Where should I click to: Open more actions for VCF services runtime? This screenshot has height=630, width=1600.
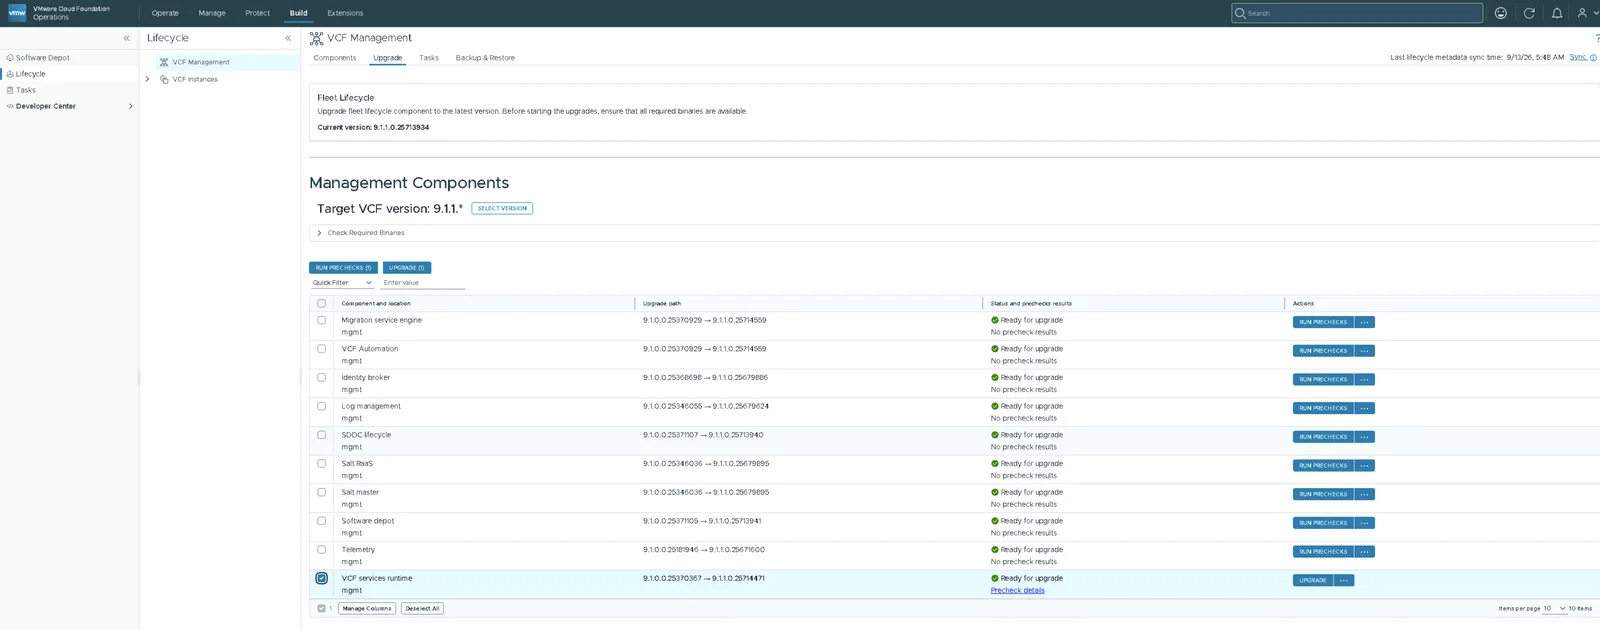pos(1344,580)
